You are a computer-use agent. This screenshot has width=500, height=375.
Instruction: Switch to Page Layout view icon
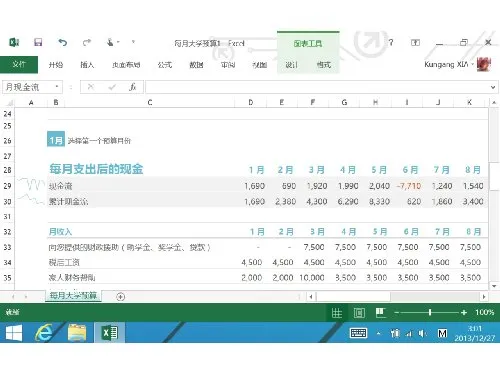pyautogui.click(x=359, y=313)
